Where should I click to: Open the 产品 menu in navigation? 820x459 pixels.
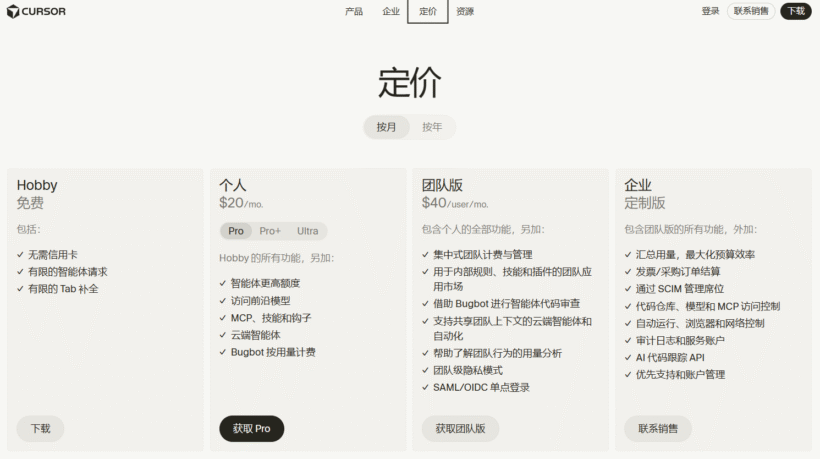[x=354, y=11]
